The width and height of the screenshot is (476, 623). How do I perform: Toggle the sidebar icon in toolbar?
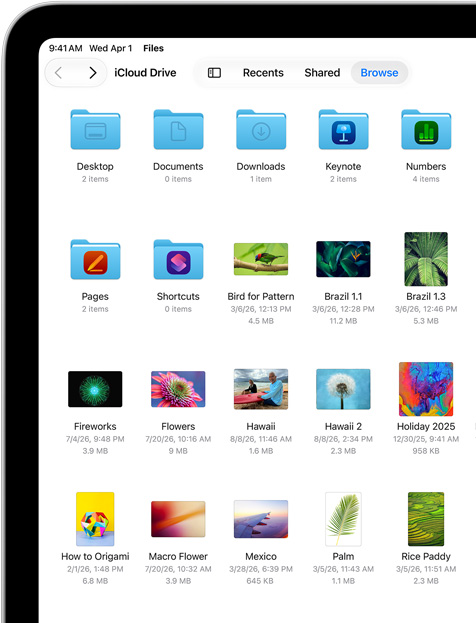tap(215, 73)
